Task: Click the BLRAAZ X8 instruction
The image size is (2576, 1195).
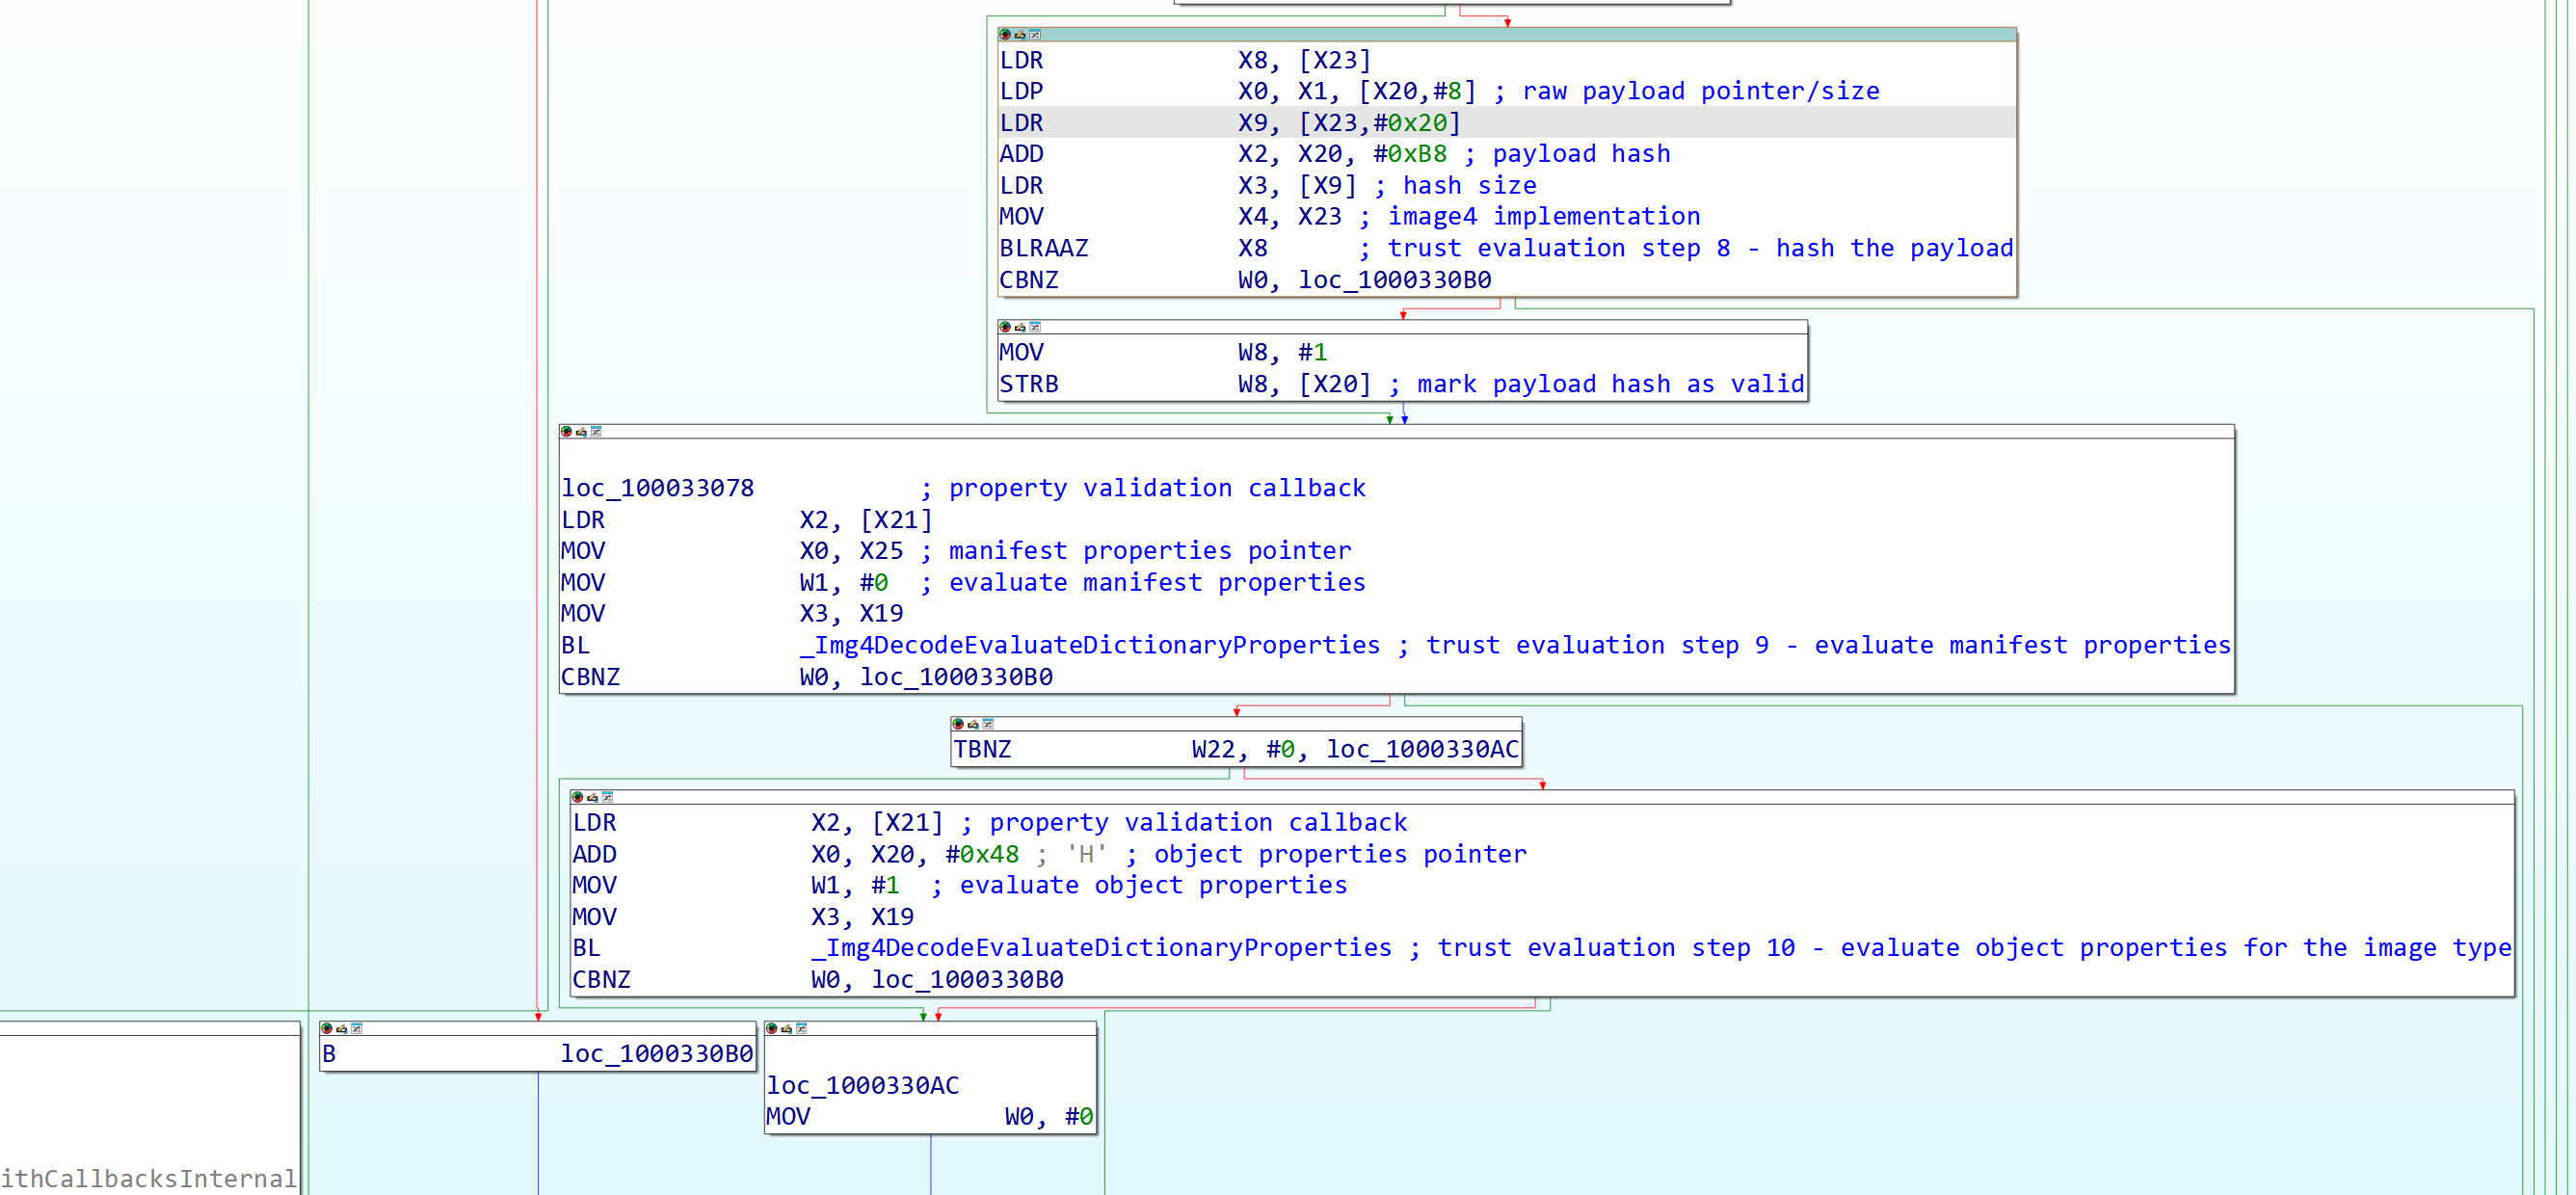Action: point(1043,249)
